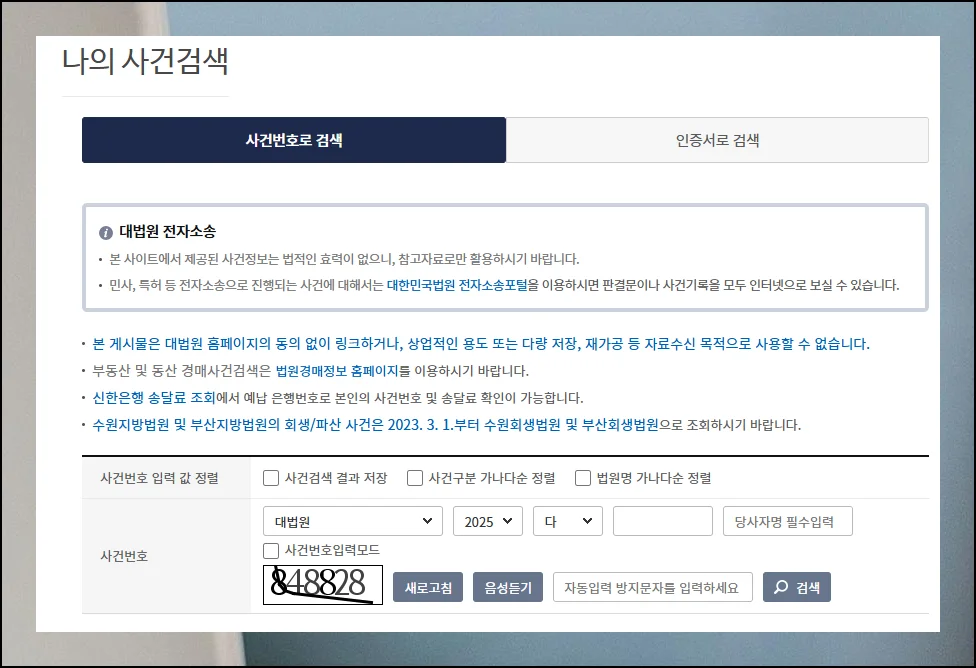Enable 사건번호입력모드 checkbox

[271, 551]
